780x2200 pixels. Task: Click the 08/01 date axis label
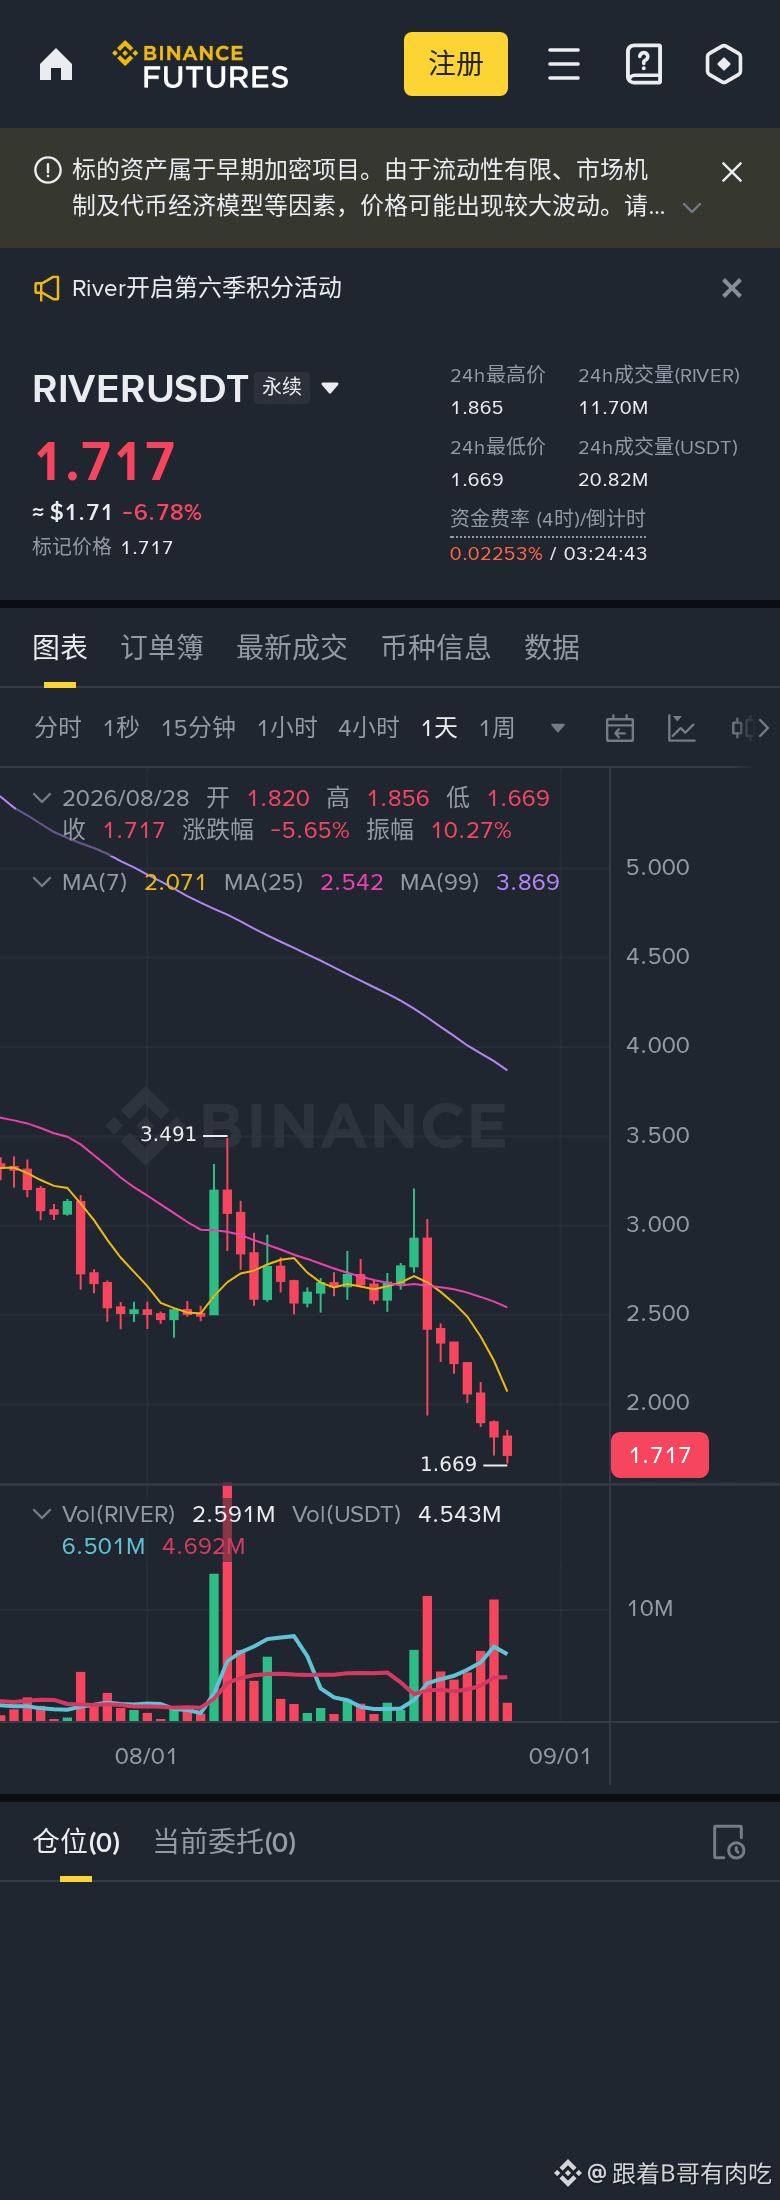point(146,1757)
